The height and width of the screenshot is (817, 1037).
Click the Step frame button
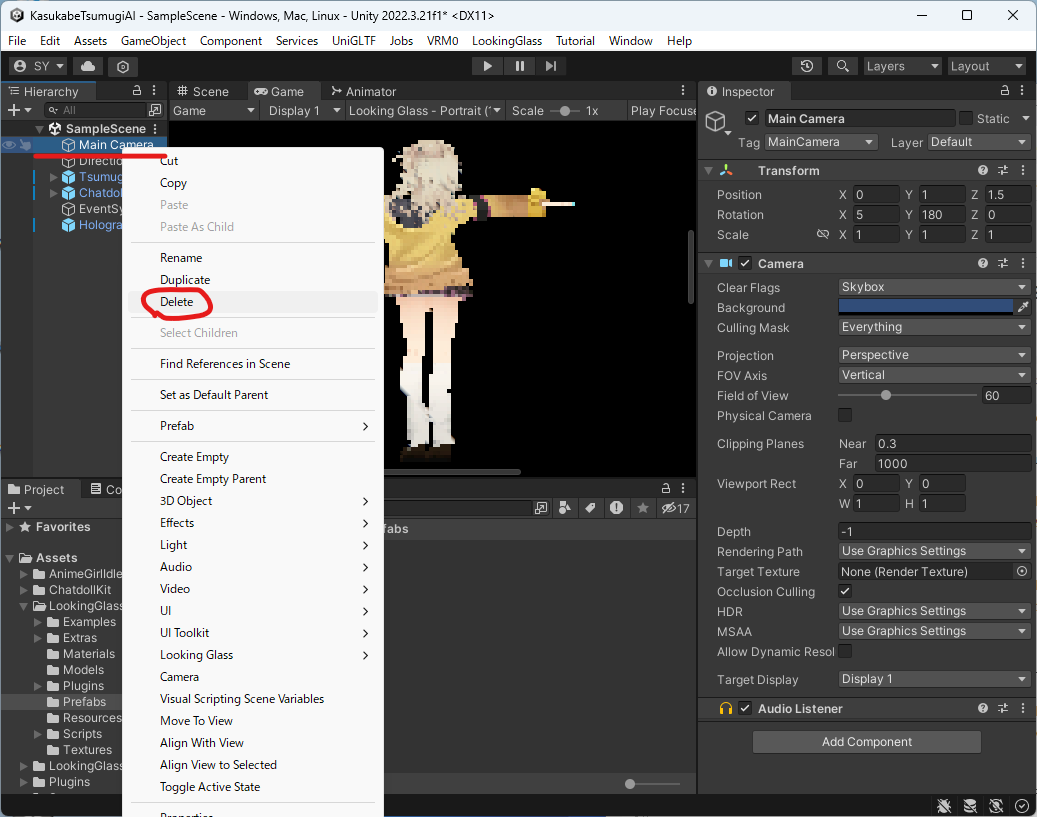coord(551,66)
